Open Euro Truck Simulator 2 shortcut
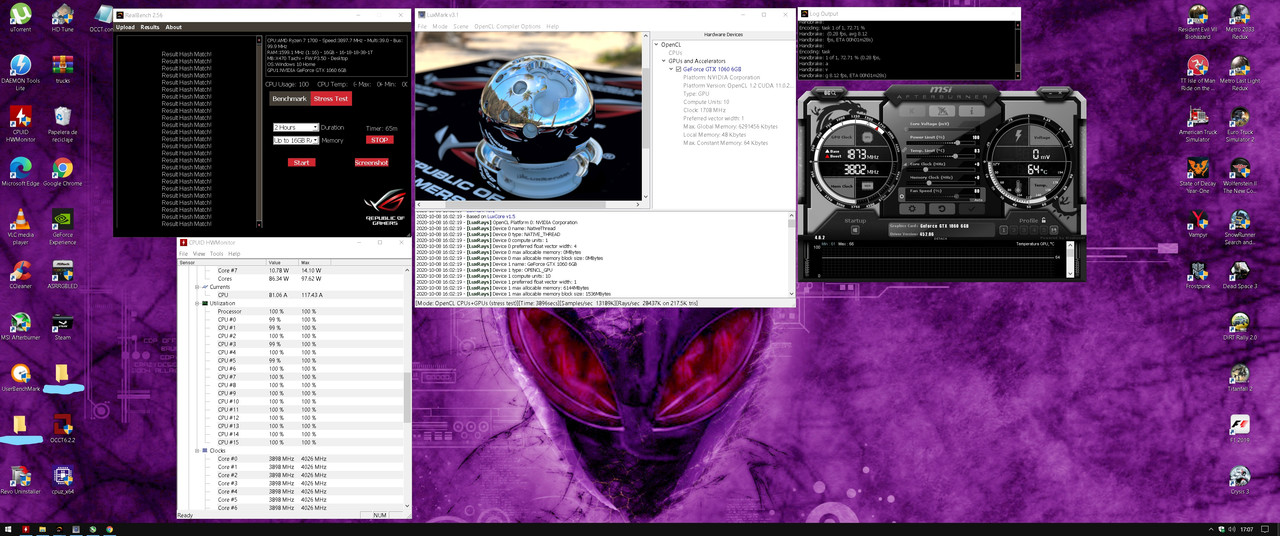The image size is (1280, 536). click(x=1239, y=124)
